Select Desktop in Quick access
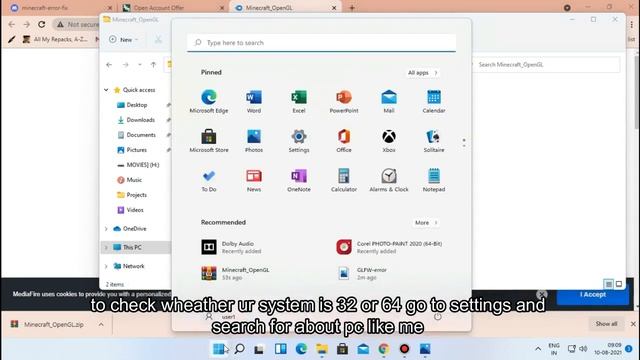 [x=137, y=105]
